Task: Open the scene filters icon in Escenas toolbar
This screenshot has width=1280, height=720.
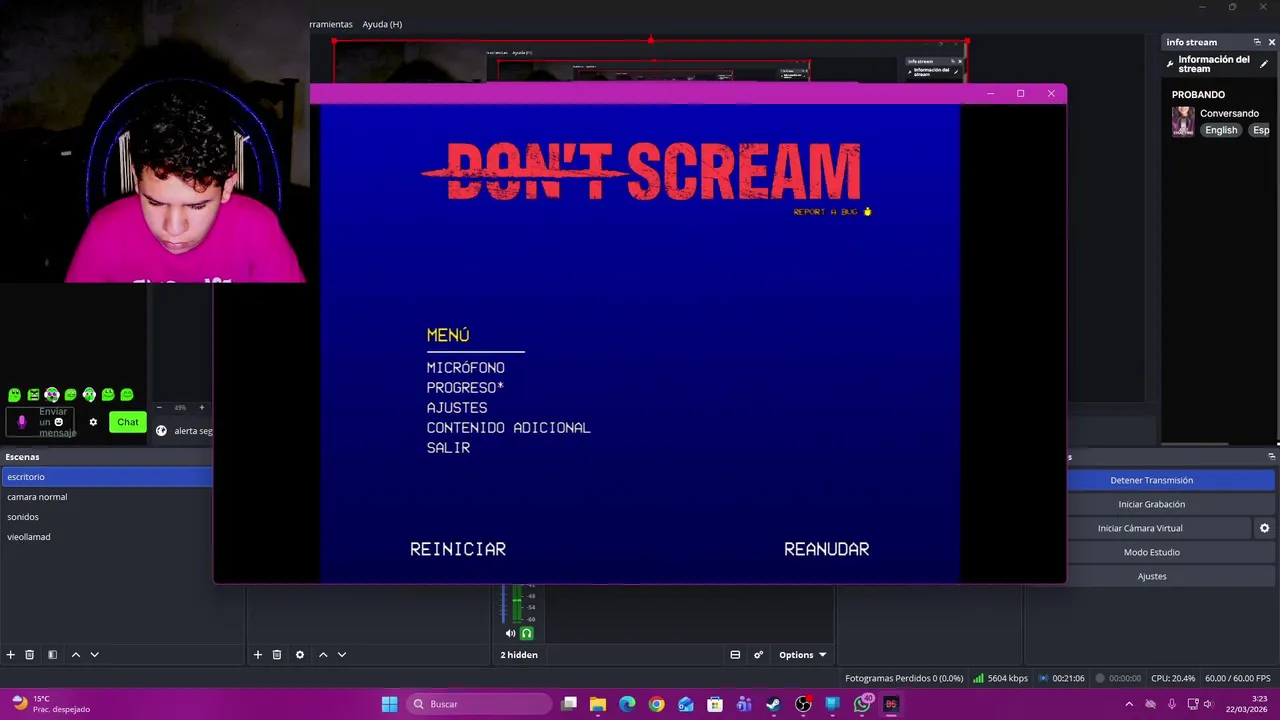Action: click(52, 655)
